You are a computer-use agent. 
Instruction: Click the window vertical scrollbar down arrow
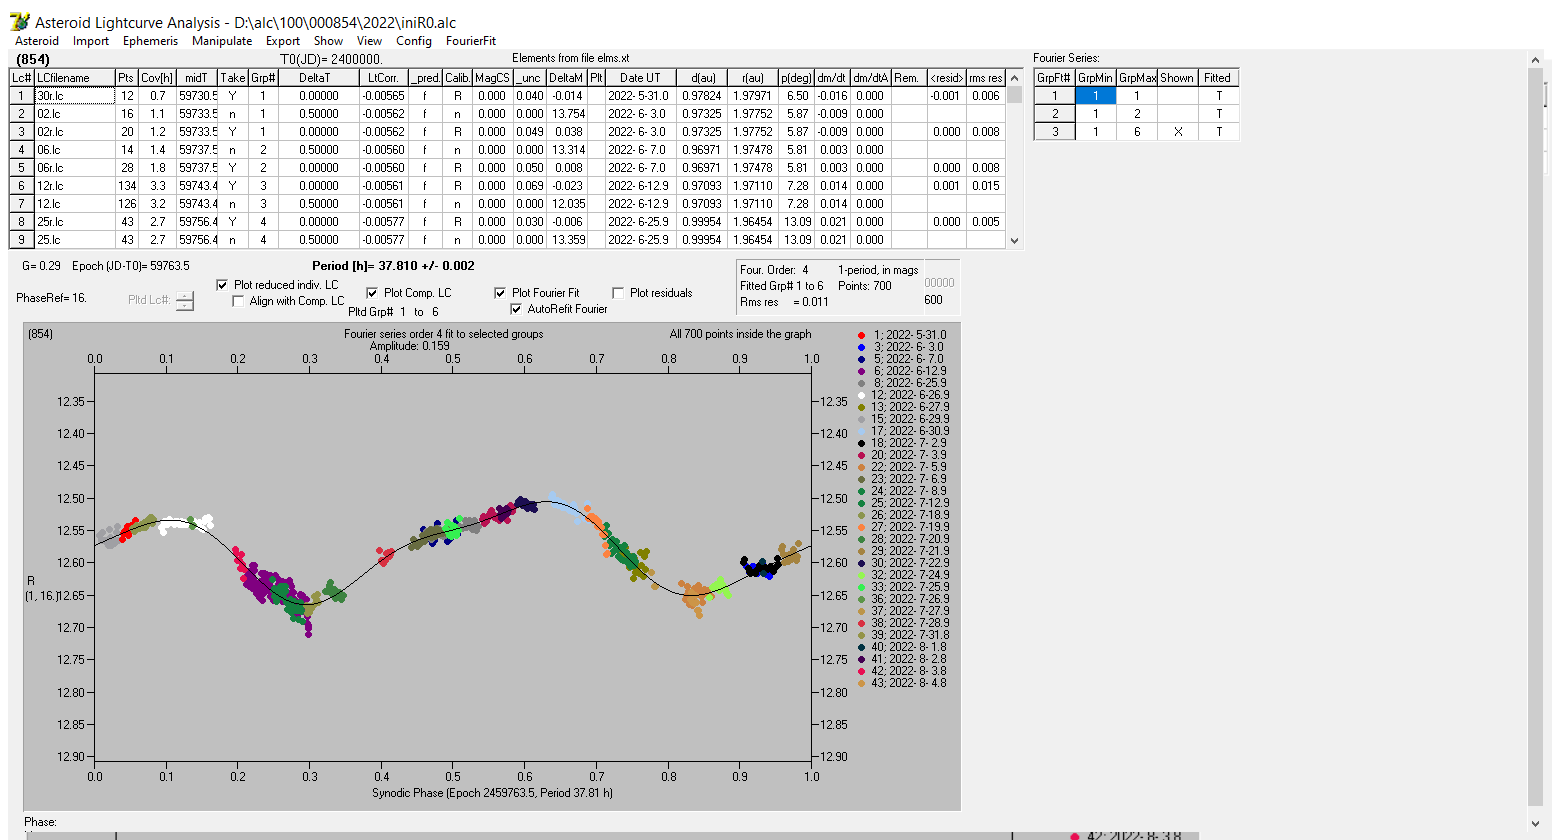coord(1536,824)
